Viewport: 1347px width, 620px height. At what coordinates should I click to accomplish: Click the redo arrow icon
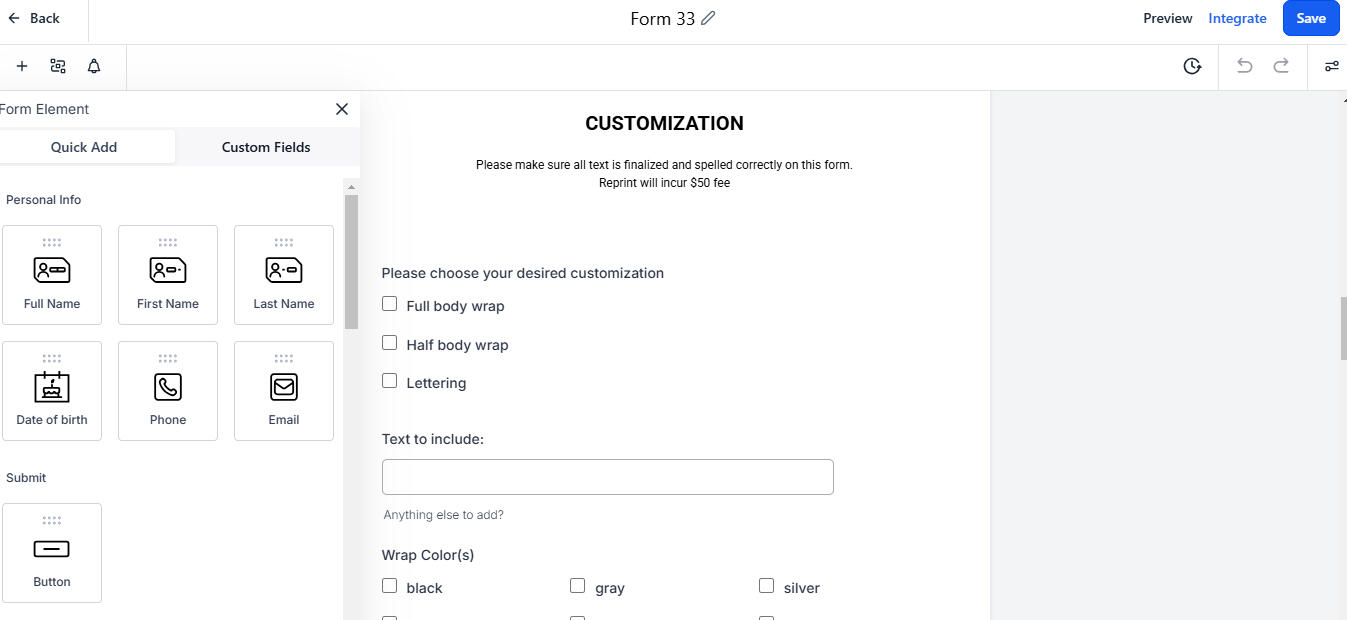1281,66
